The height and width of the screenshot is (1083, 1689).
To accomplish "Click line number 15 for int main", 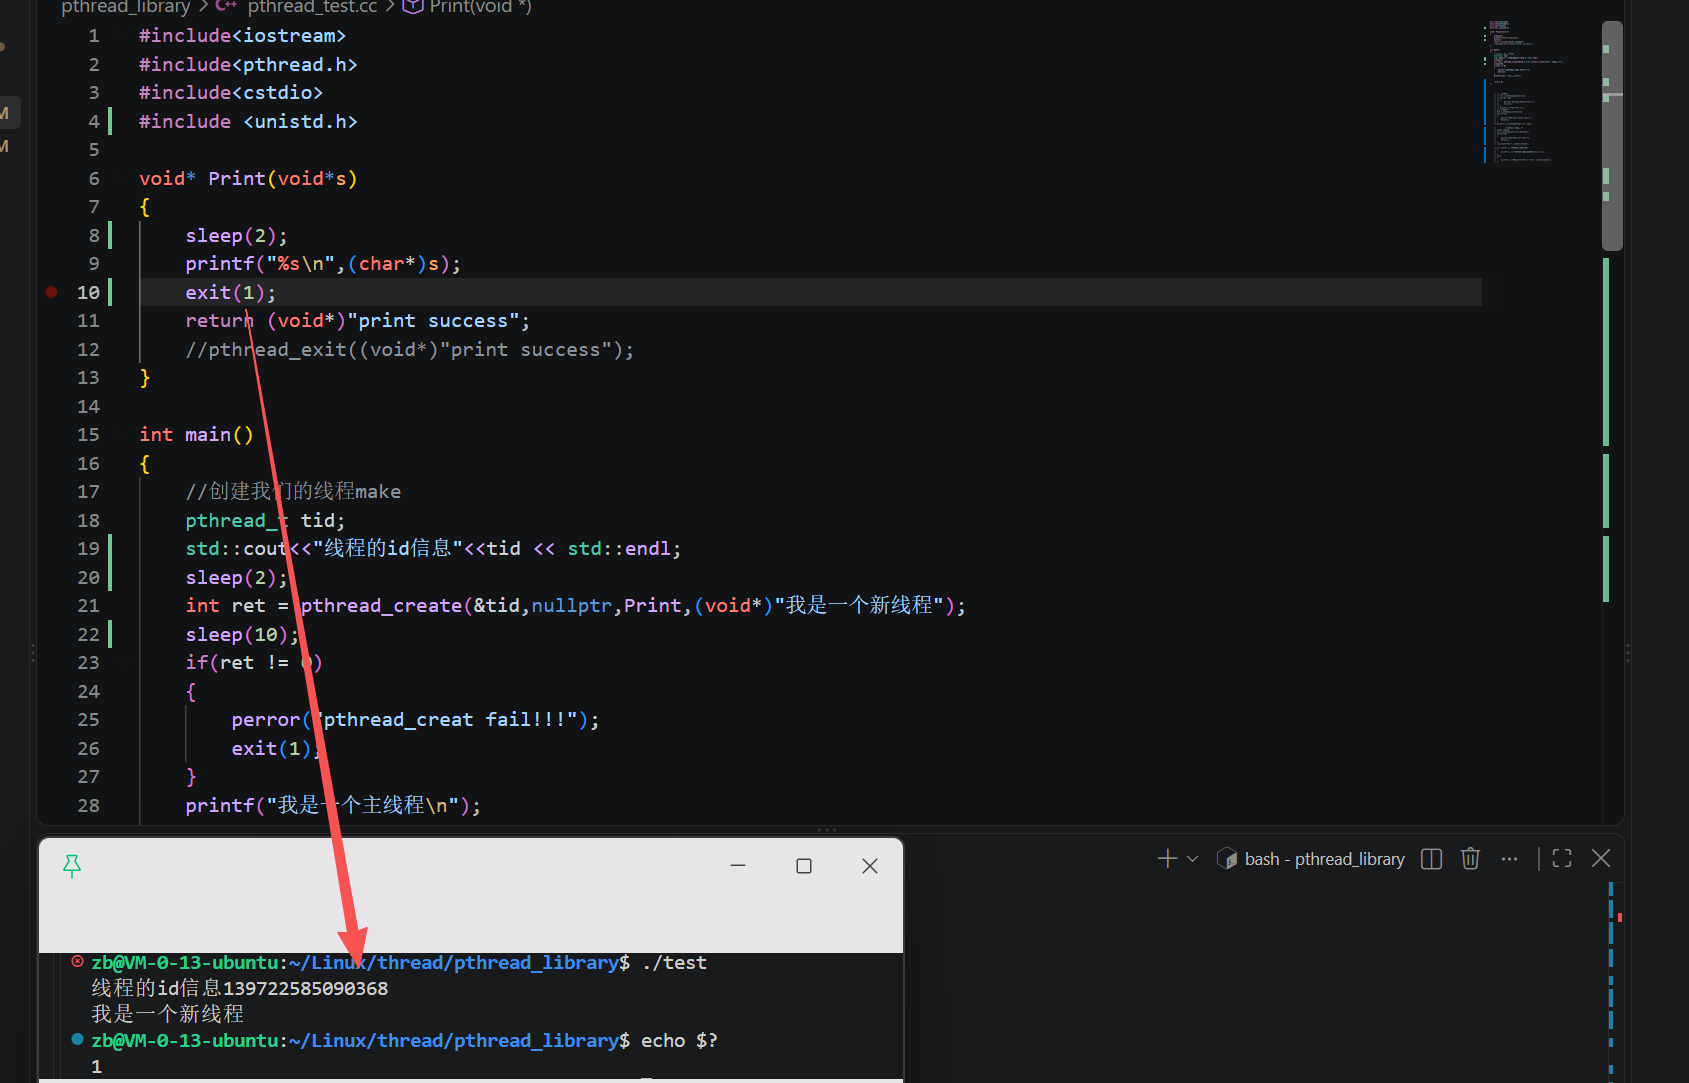I will click(88, 435).
